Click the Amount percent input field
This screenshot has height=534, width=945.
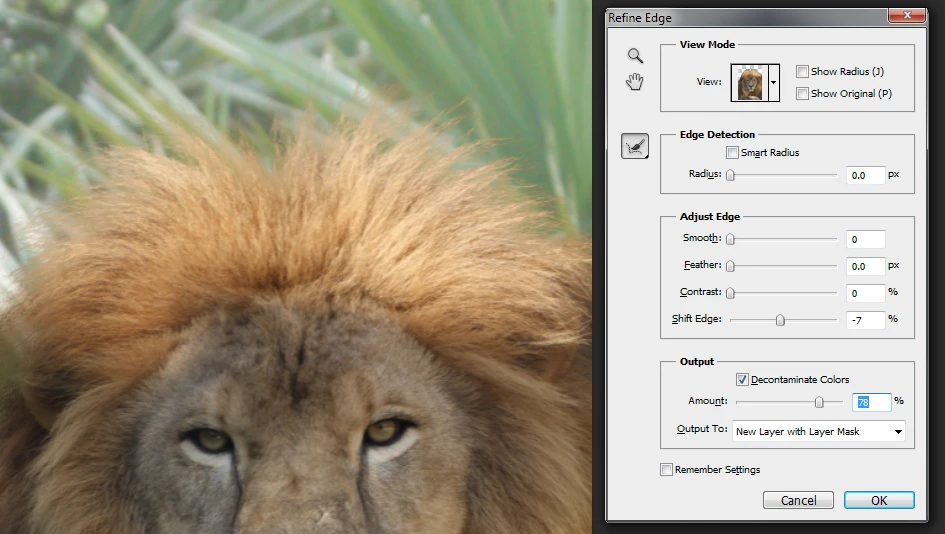point(871,402)
